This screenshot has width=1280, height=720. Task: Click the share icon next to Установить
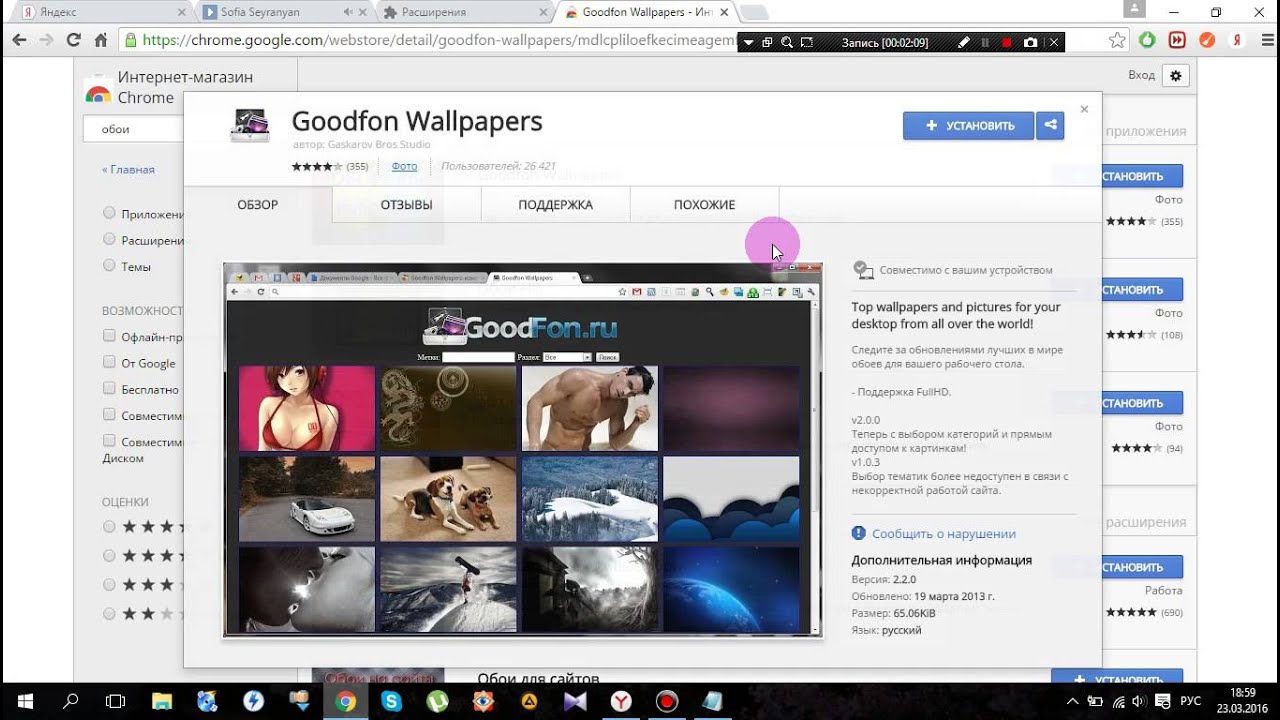click(1050, 125)
